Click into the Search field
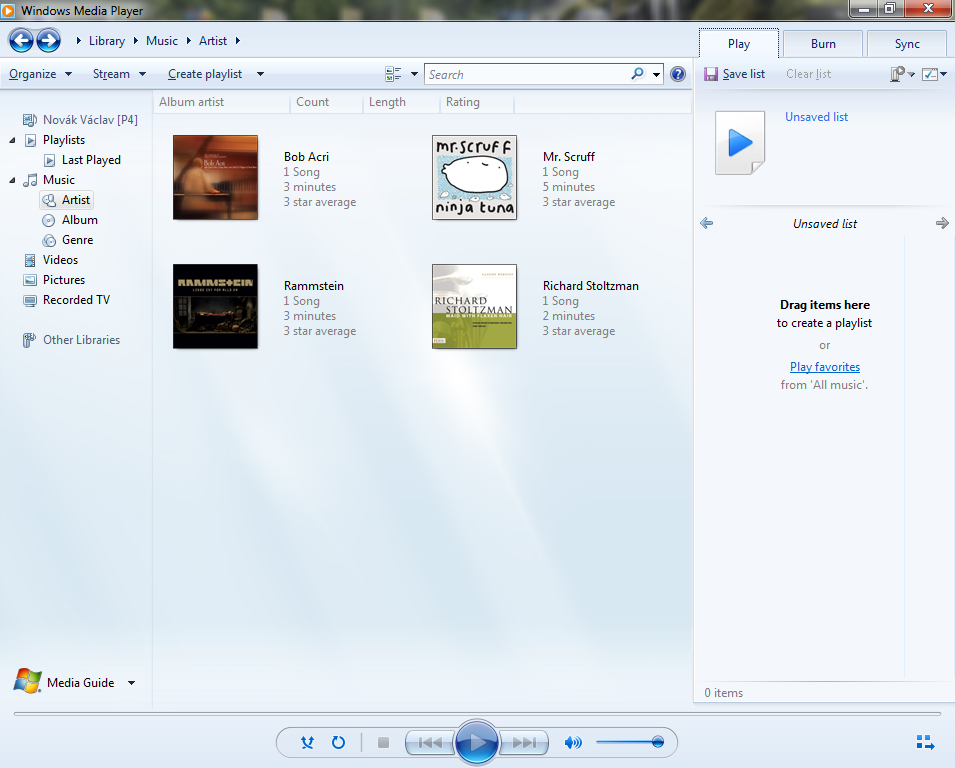955x768 pixels. (527, 74)
